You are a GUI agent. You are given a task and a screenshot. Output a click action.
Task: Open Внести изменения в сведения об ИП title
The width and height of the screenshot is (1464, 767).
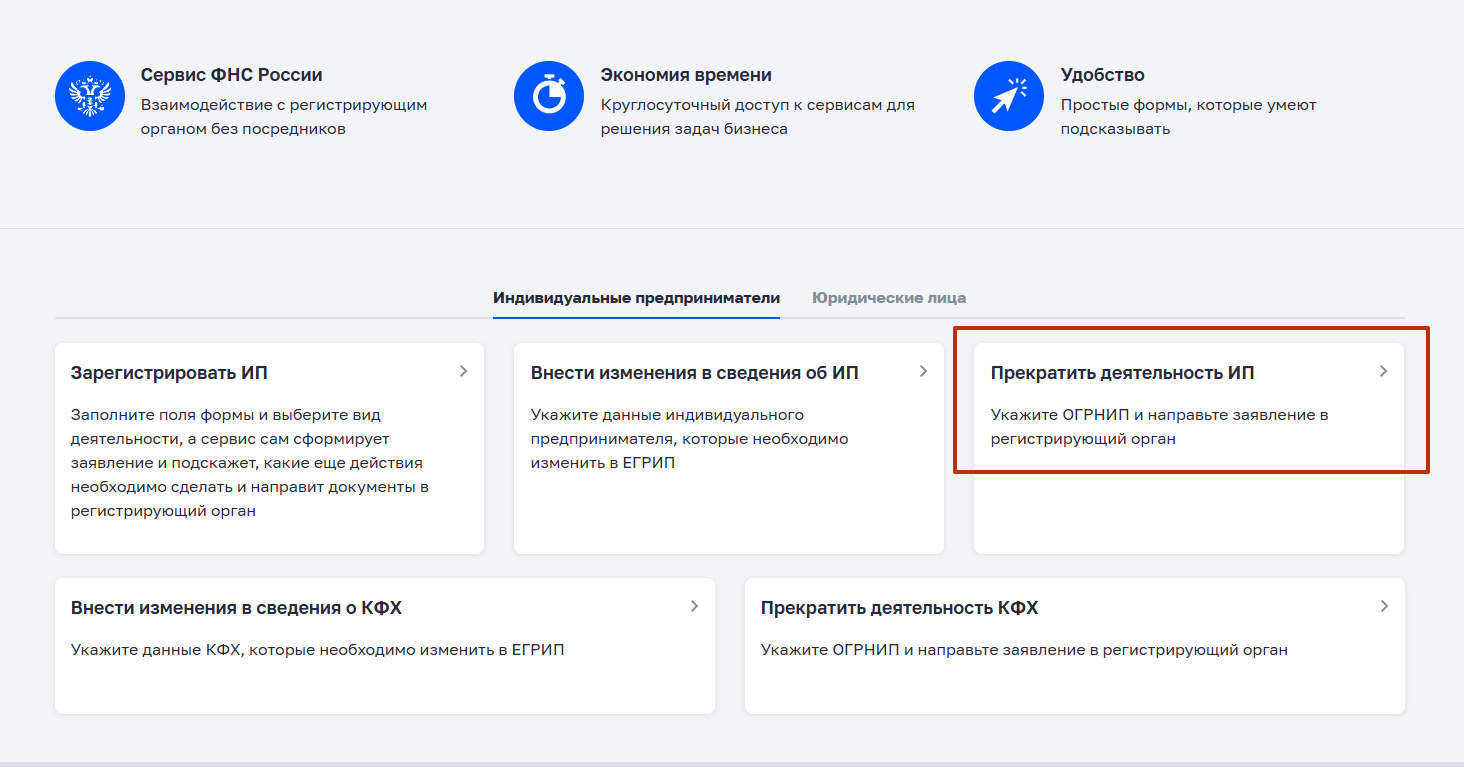coord(694,373)
